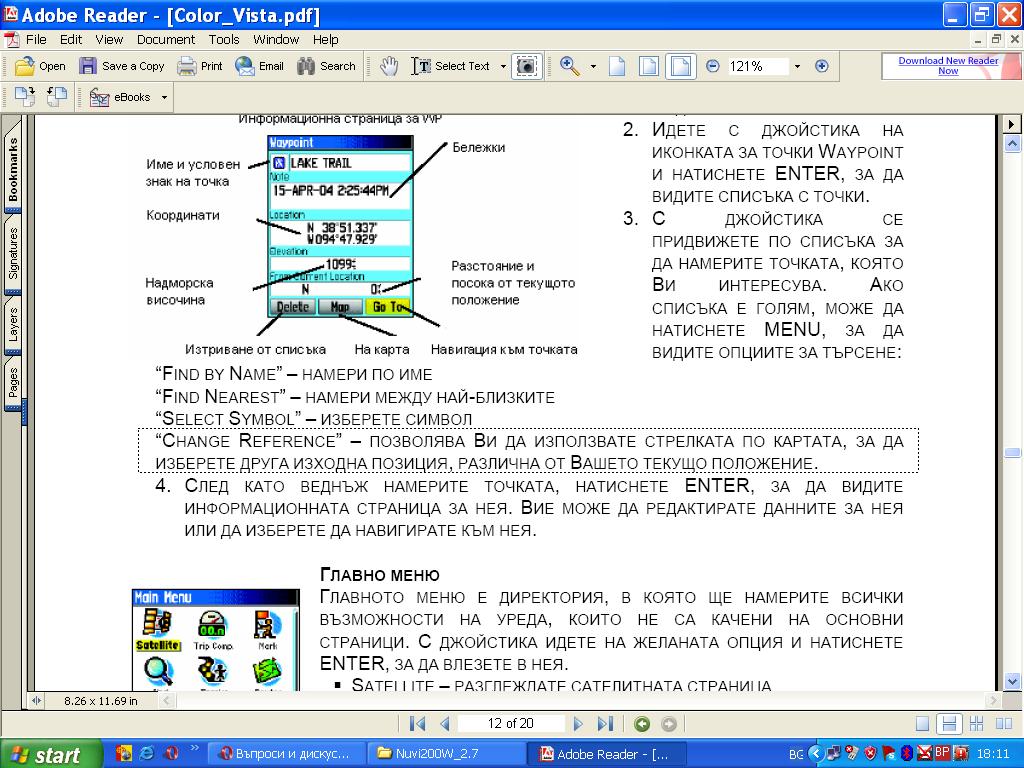Click the Previous View green arrow
1024x768 pixels.
[642, 723]
